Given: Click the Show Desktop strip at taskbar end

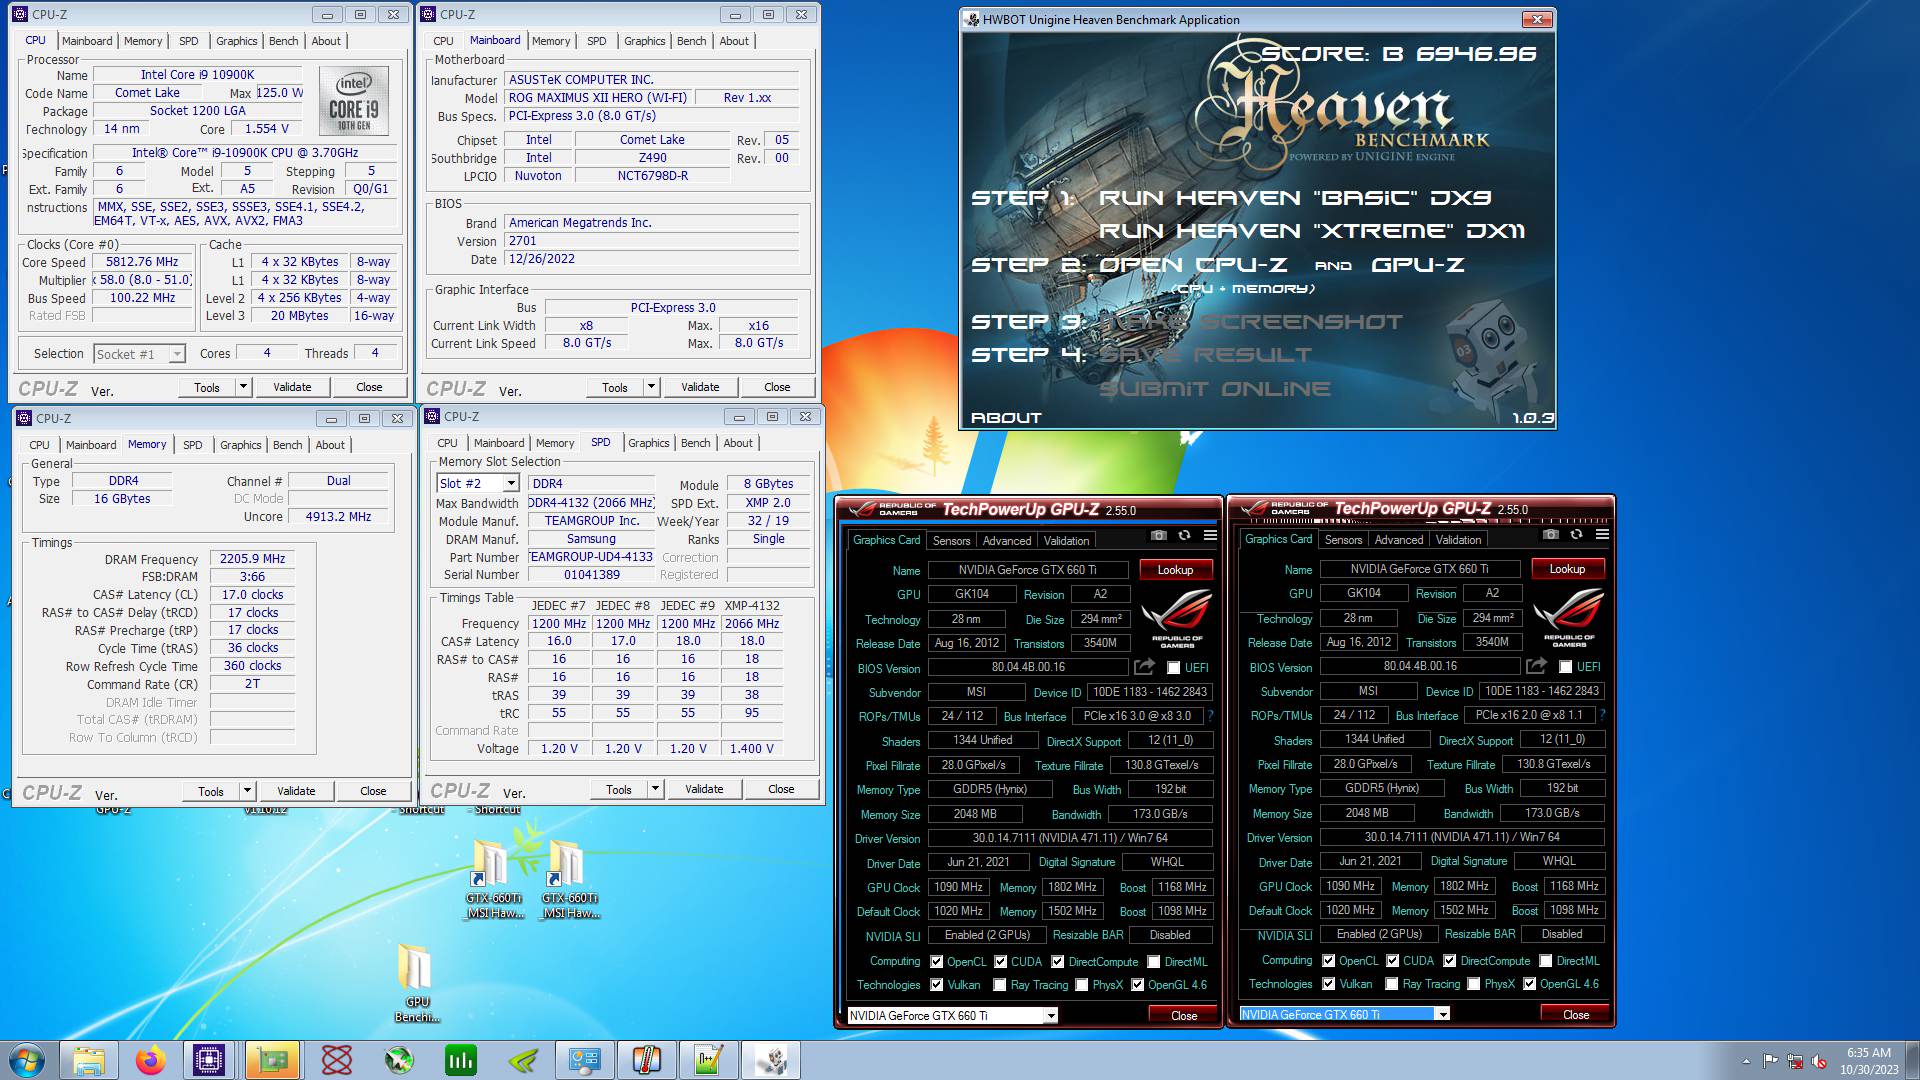Looking at the screenshot, I should (1912, 1060).
